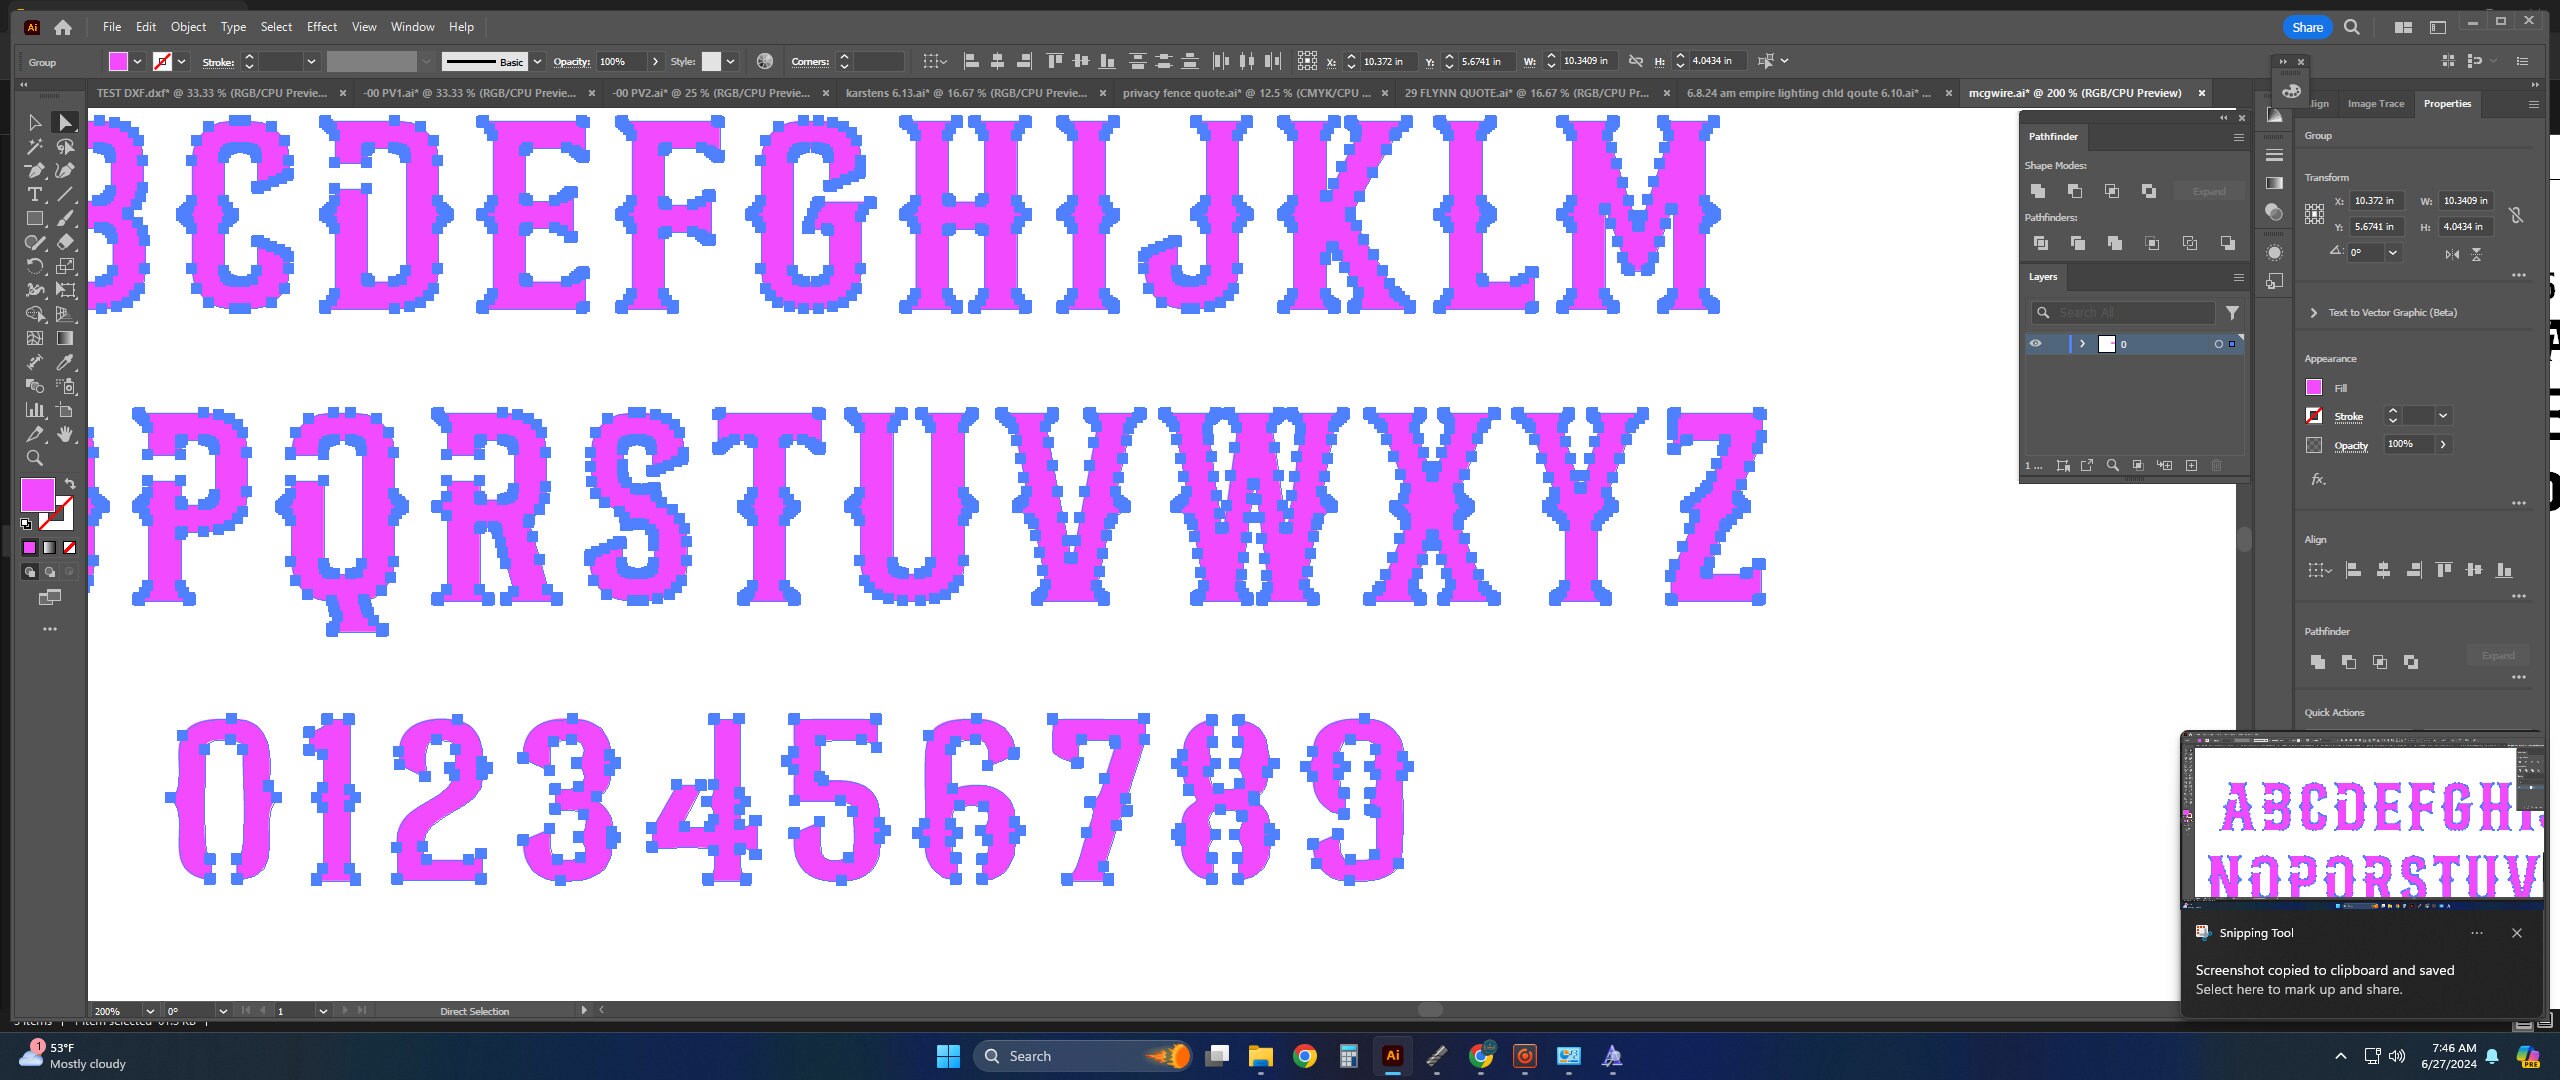Click the Unite shape mode in the Pathfinder panel
Viewport: 2560px width, 1080px height.
[2039, 191]
